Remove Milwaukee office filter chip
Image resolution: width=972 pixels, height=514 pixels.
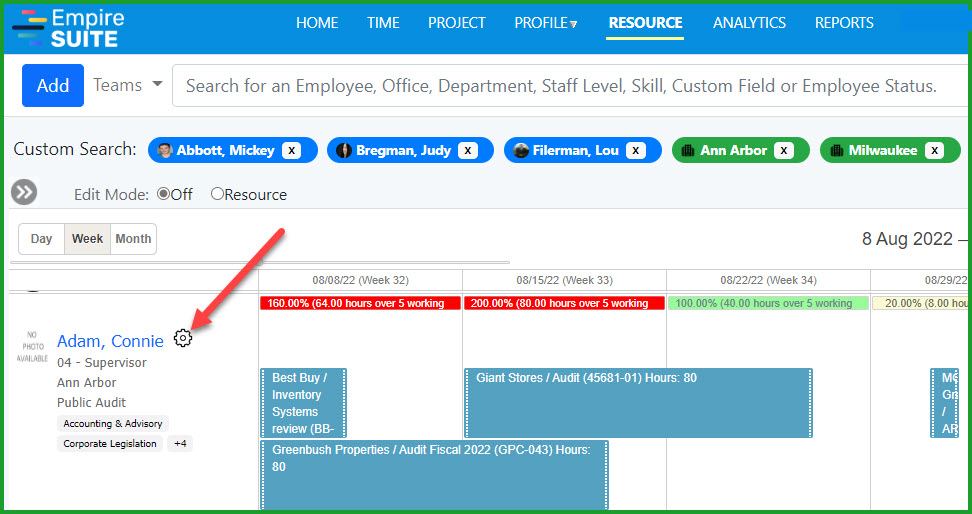(x=934, y=150)
